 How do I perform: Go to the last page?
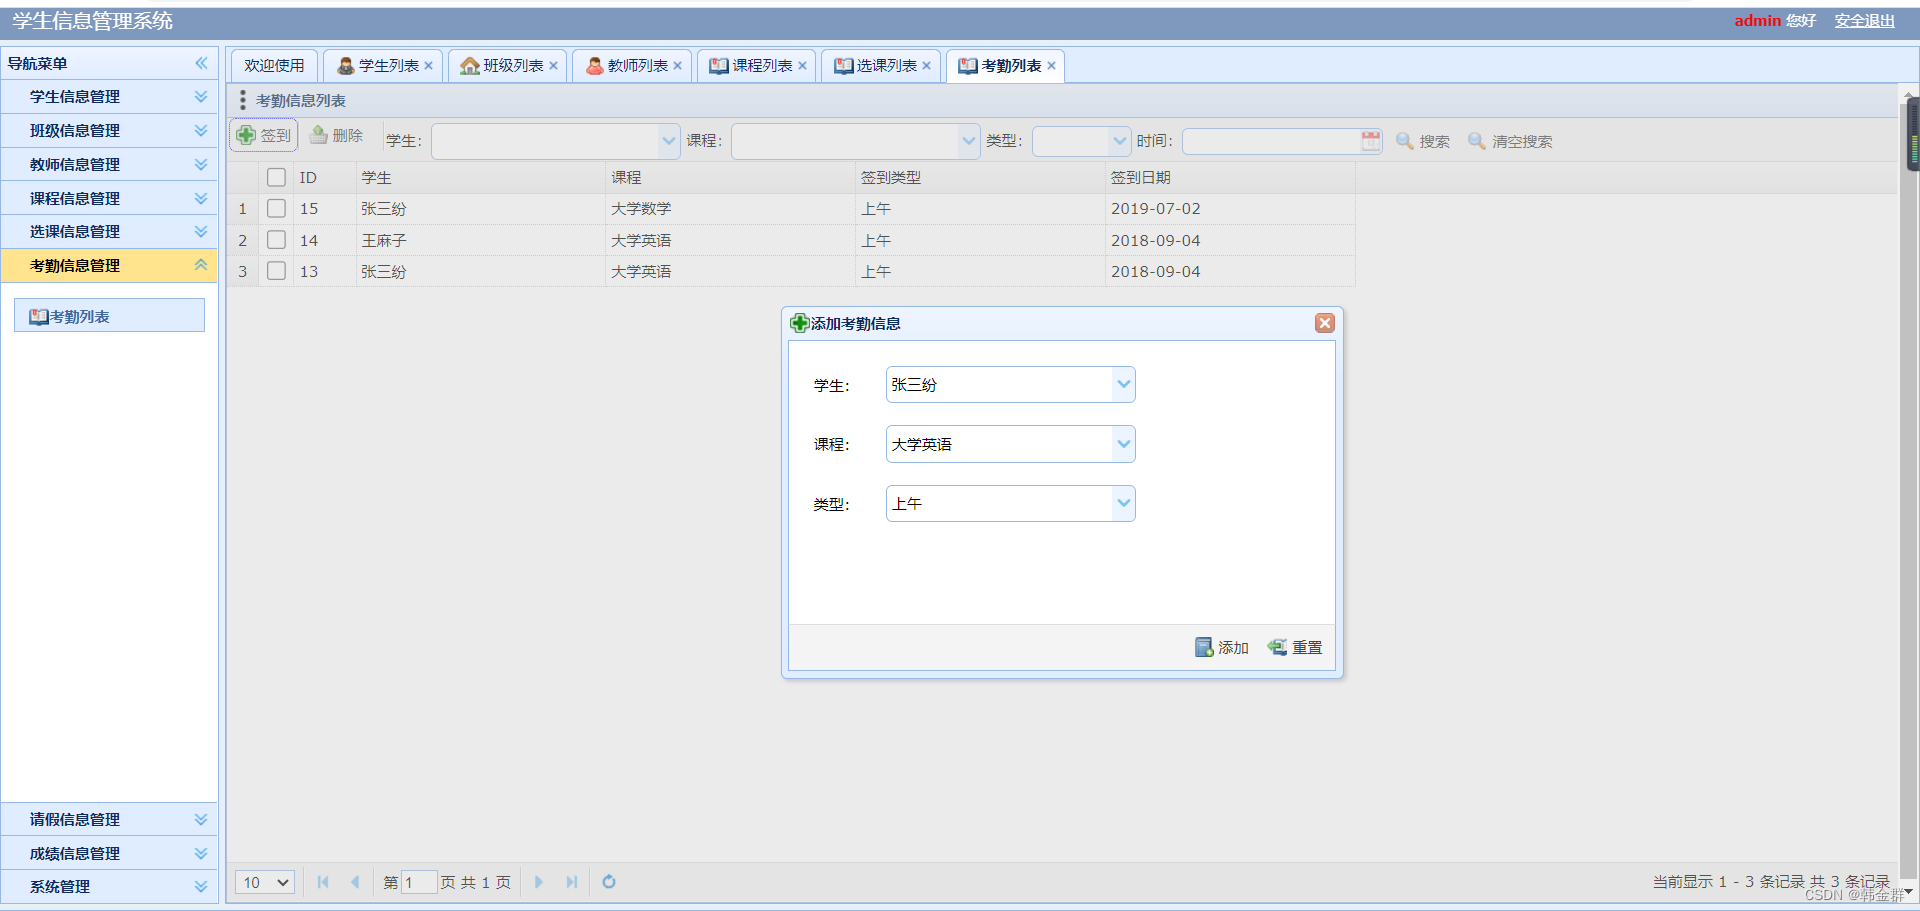pyautogui.click(x=571, y=882)
